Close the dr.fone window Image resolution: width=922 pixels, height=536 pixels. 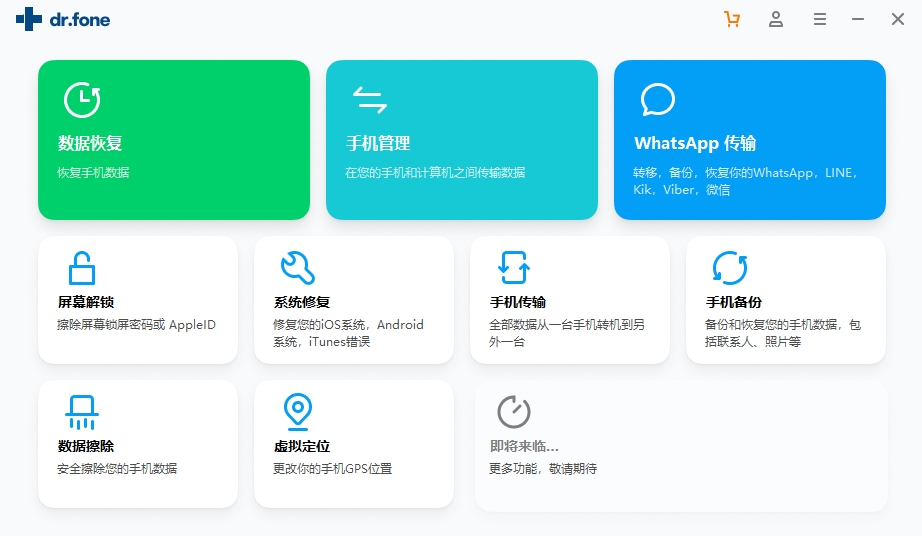point(898,19)
